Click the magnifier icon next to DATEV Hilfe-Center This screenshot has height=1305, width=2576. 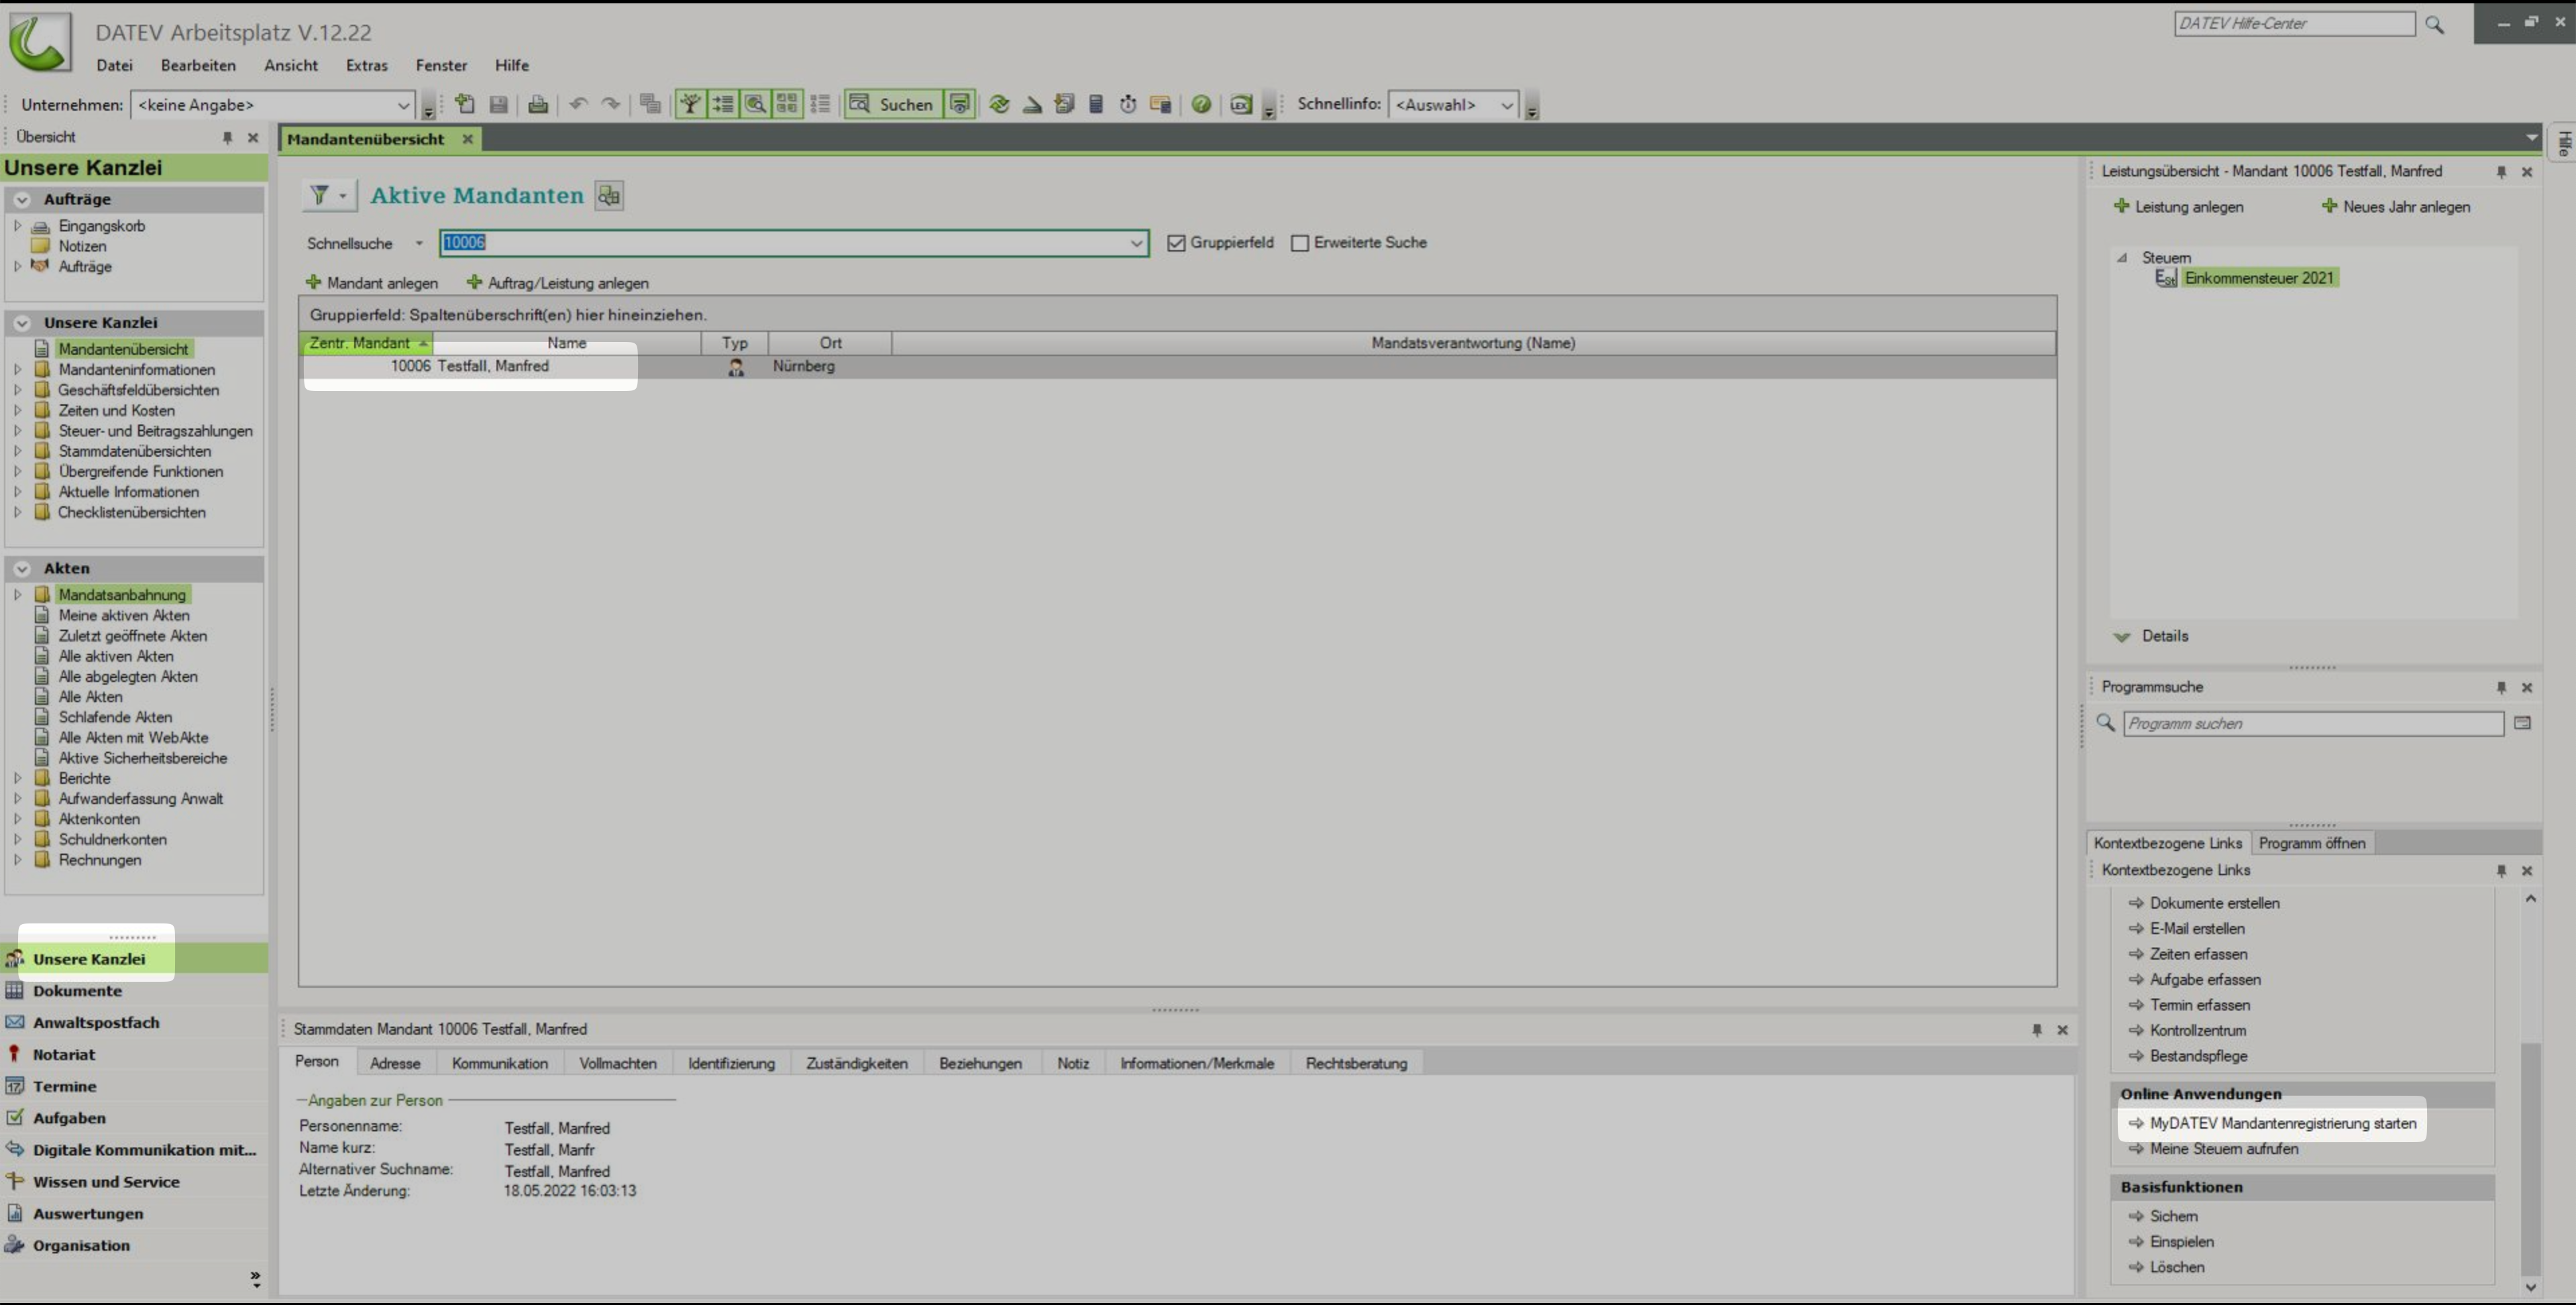(2434, 25)
